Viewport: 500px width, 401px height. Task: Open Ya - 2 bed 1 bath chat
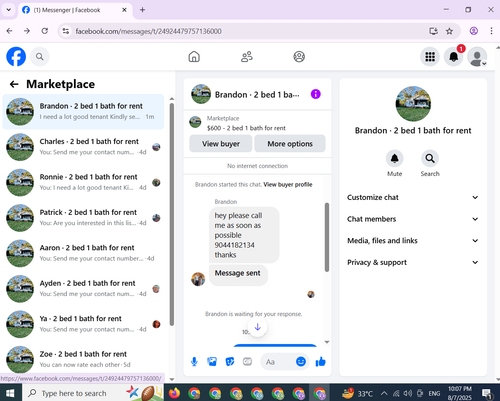tap(83, 324)
